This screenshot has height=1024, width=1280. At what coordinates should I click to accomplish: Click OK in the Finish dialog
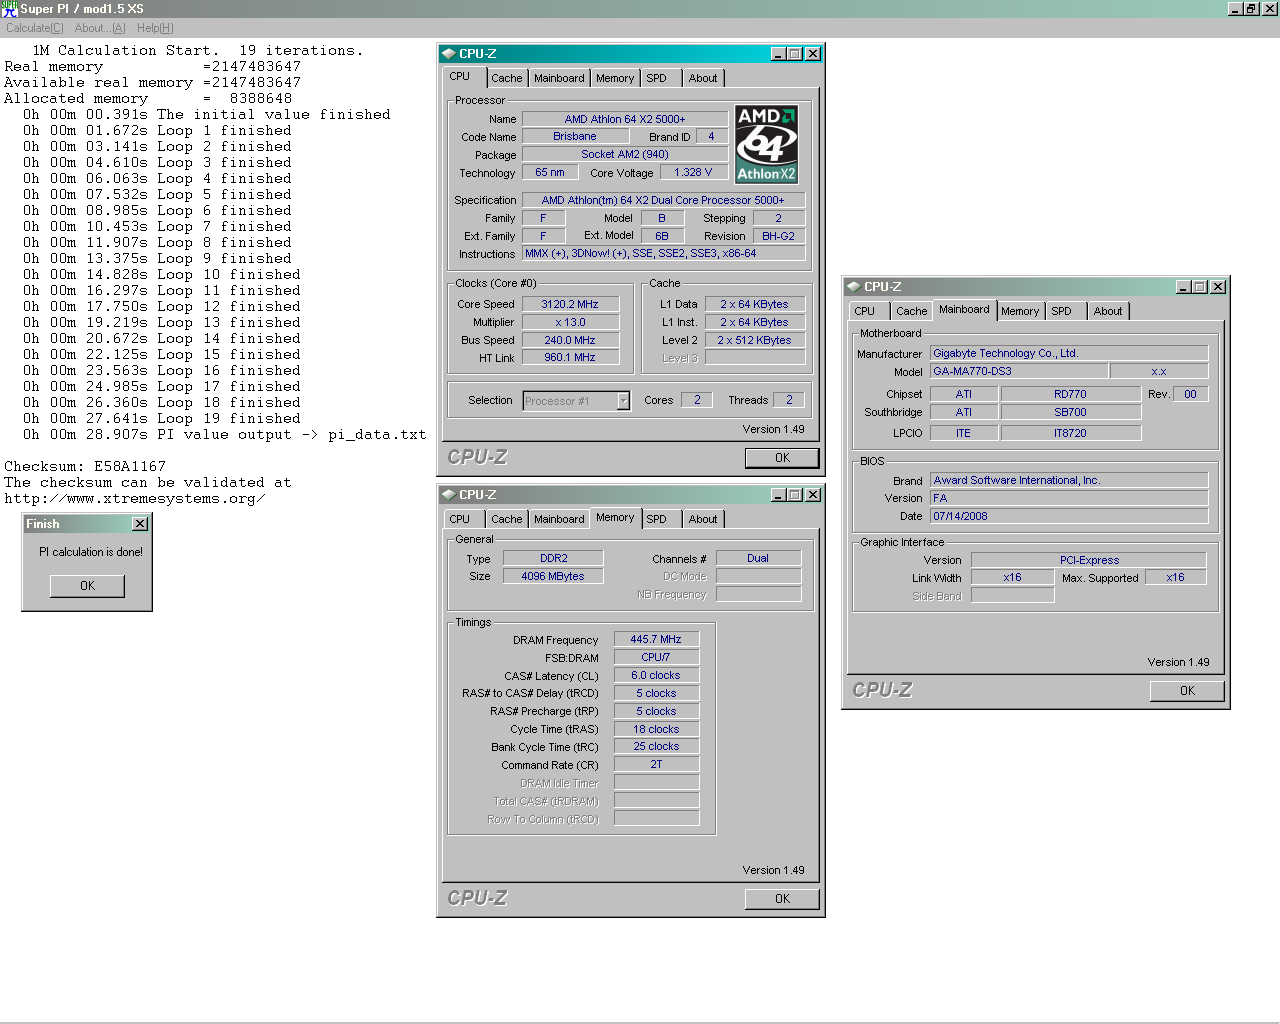coord(88,586)
